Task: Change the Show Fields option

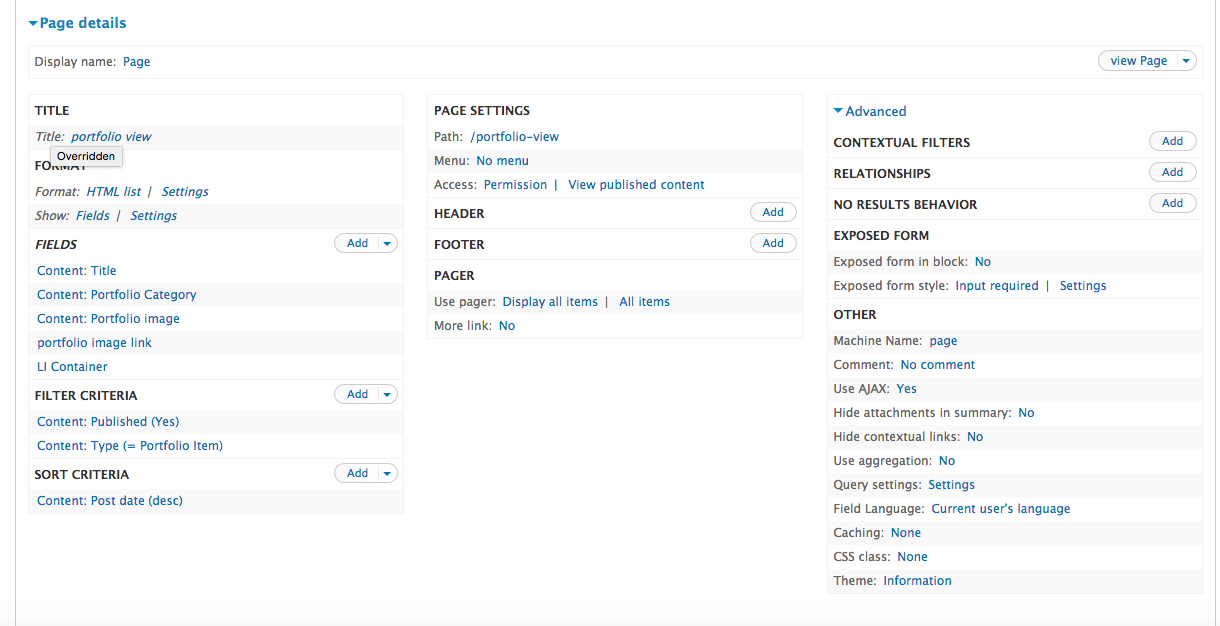Action: (93, 216)
